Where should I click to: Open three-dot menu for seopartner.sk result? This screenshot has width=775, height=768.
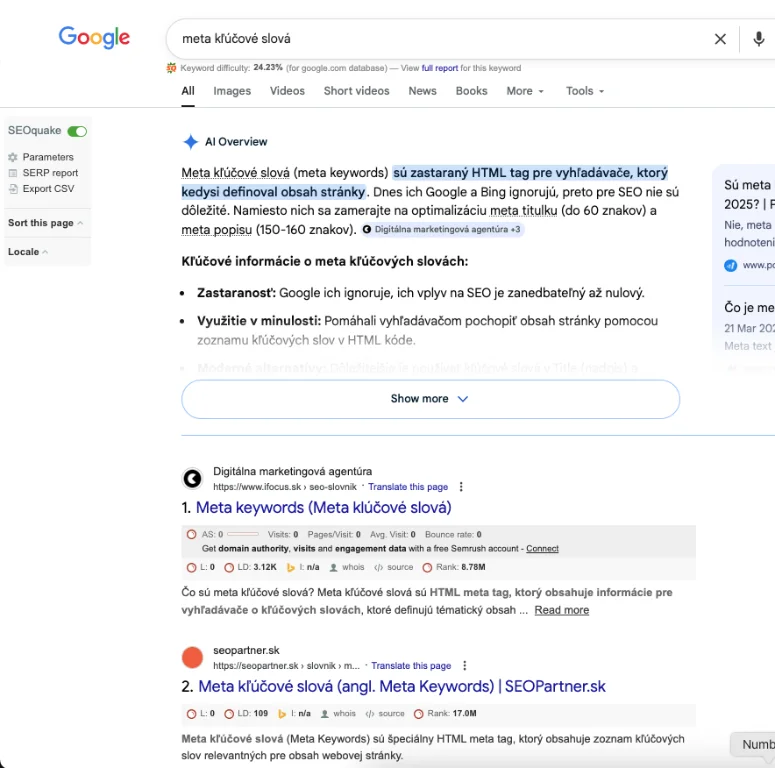[464, 665]
